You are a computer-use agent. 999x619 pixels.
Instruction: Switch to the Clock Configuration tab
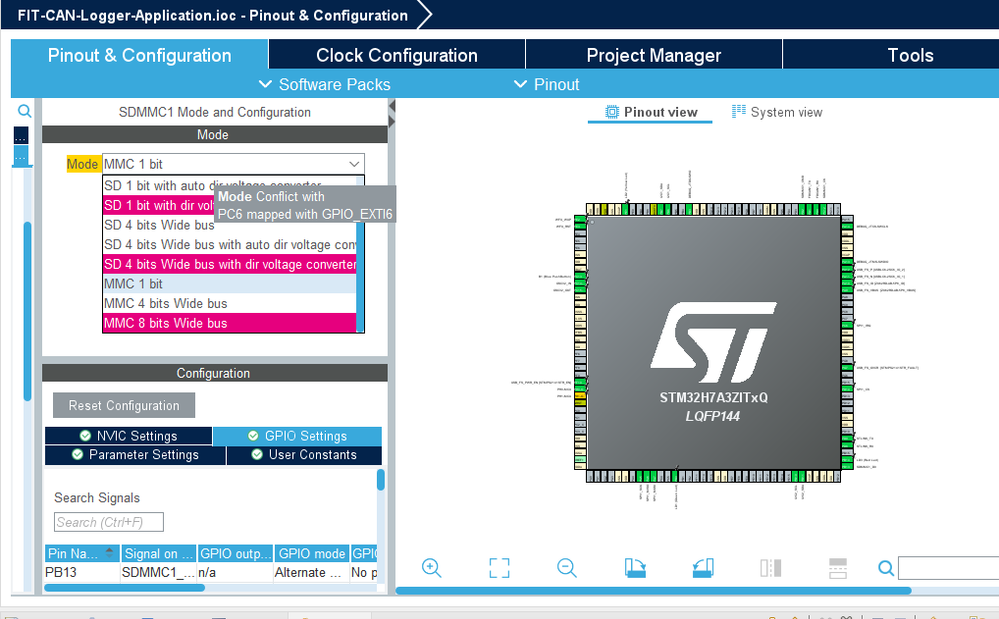coord(397,55)
